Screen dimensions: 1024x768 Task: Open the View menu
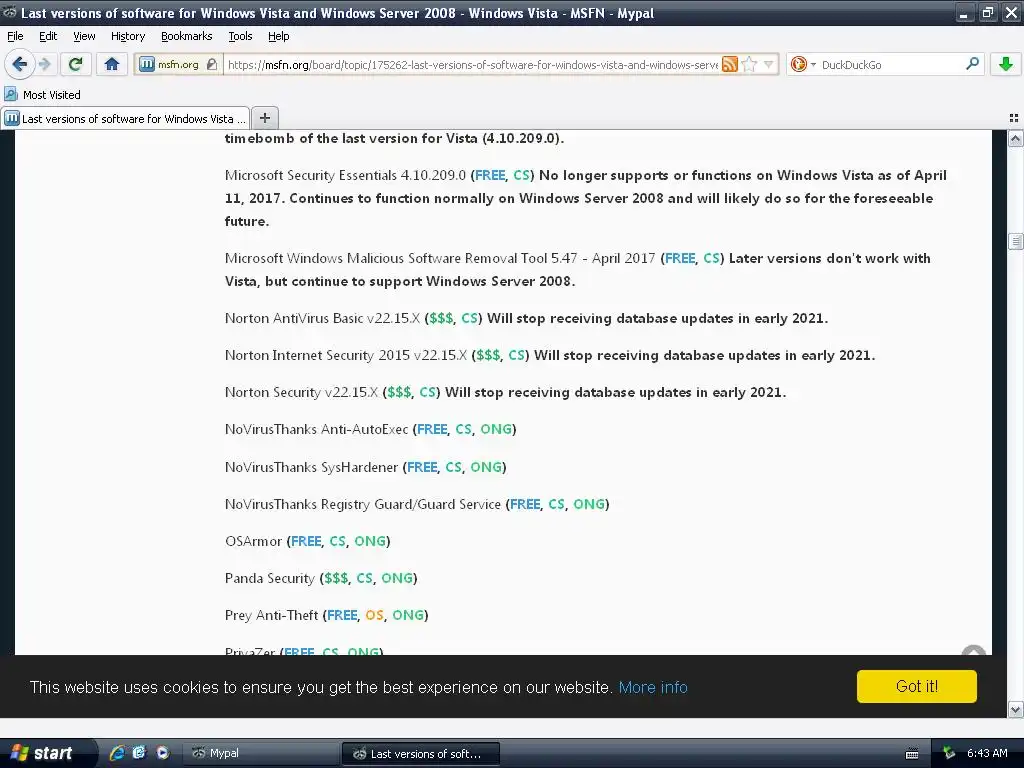[84, 36]
